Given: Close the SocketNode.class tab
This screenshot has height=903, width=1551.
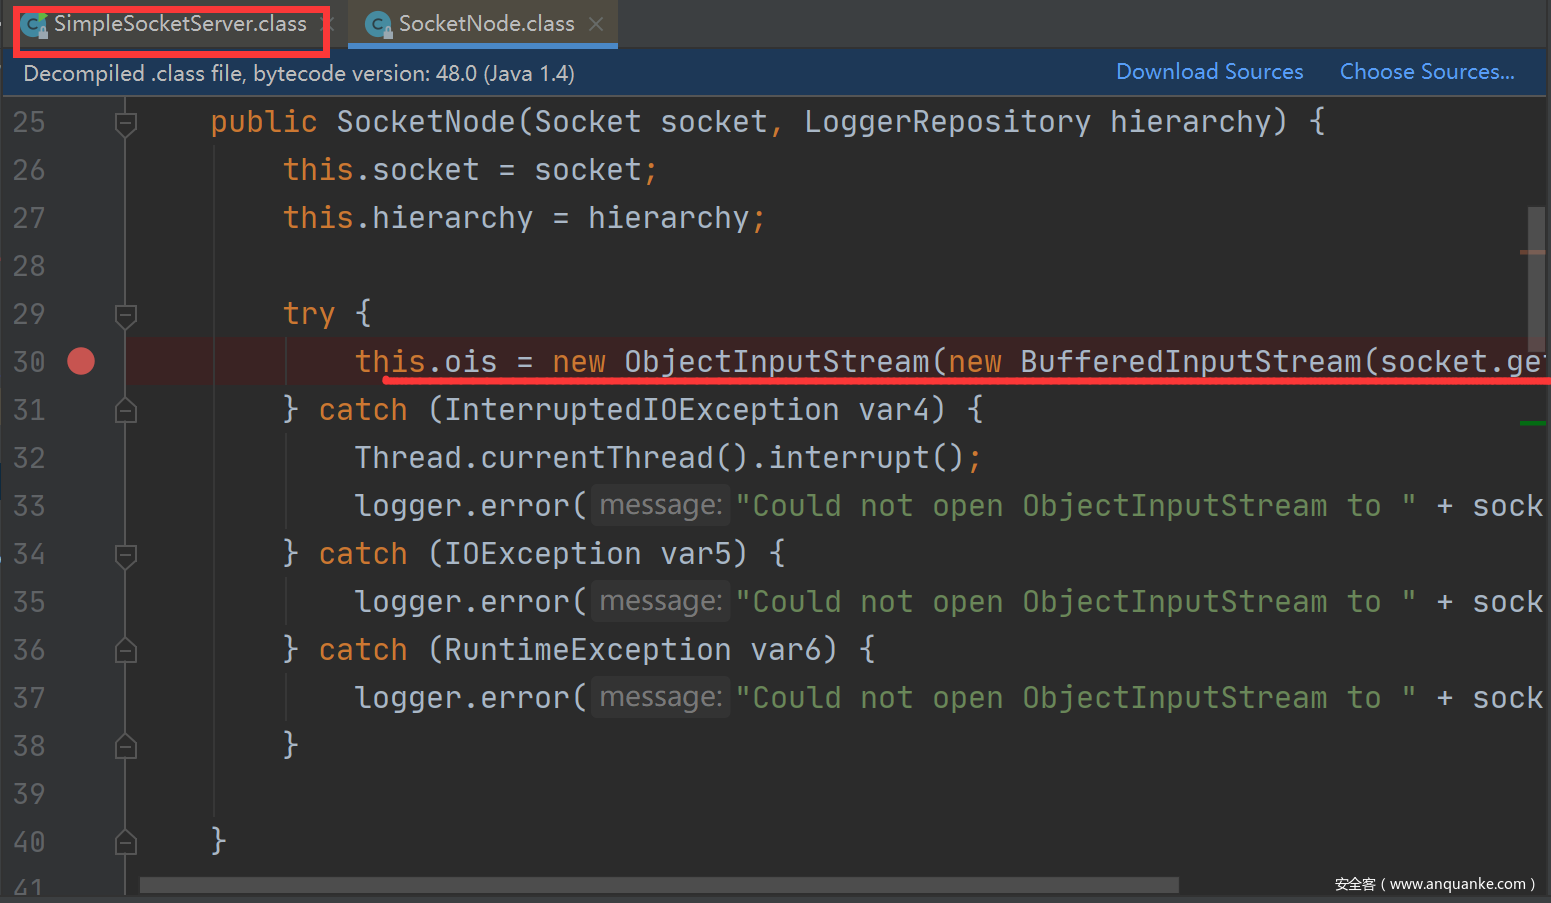Looking at the screenshot, I should tap(596, 24).
